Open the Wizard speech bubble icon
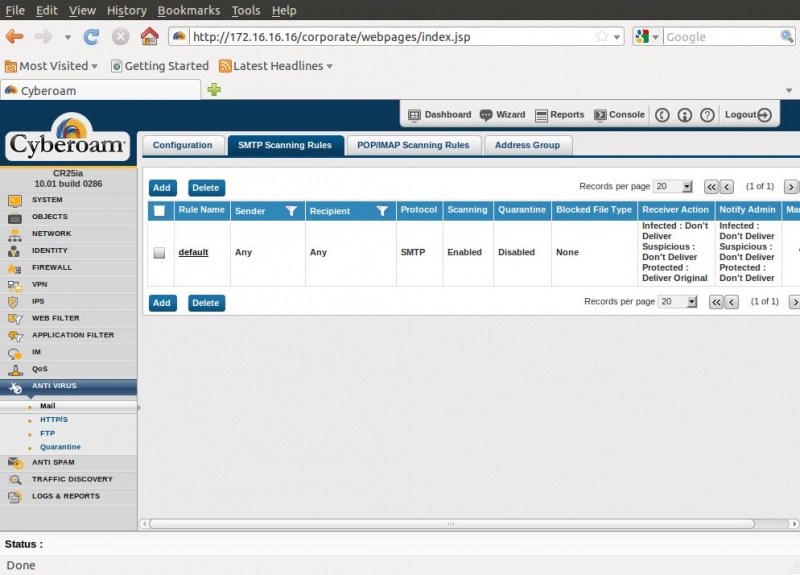800x575 pixels. click(486, 115)
